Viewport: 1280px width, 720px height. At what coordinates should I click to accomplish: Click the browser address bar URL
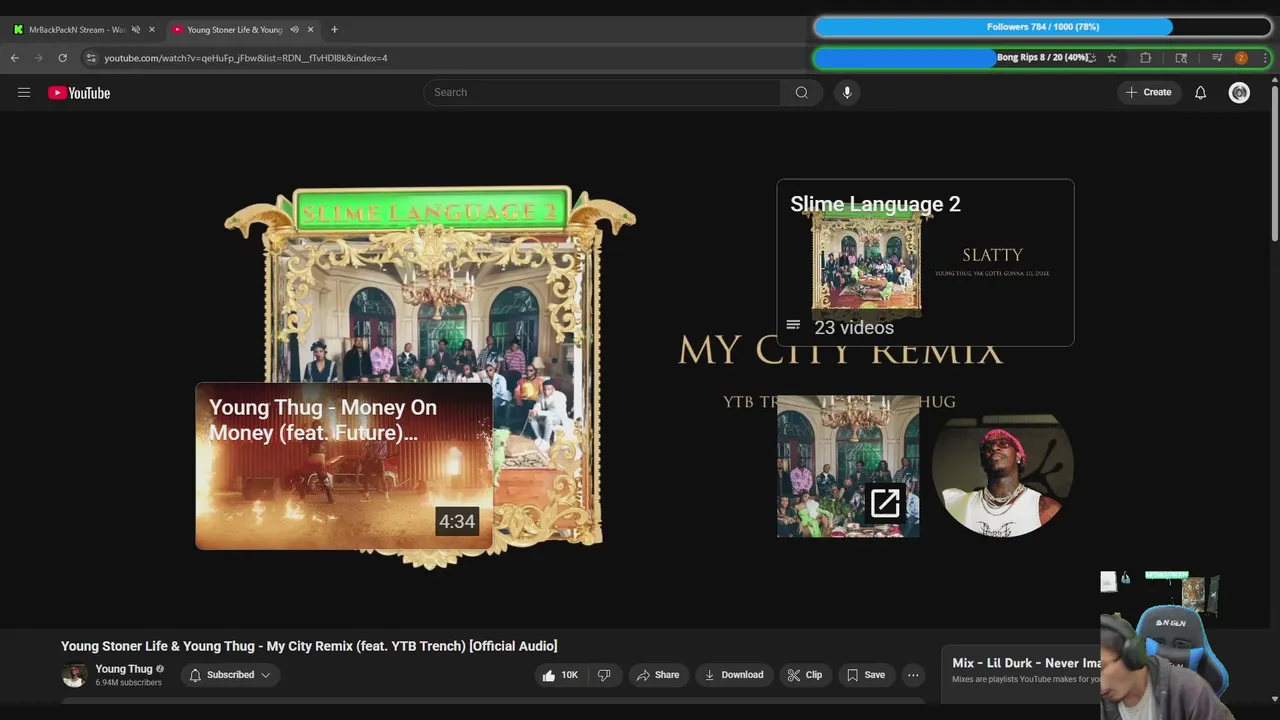pyautogui.click(x=246, y=58)
